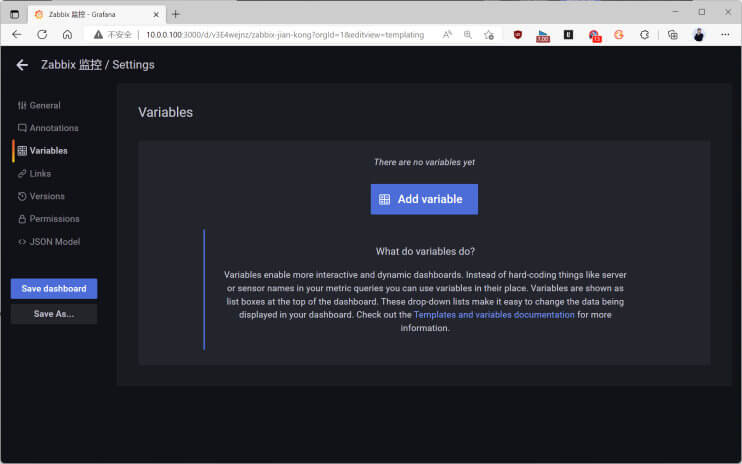
Task: Go back using the Settings arrow
Action: [22, 65]
